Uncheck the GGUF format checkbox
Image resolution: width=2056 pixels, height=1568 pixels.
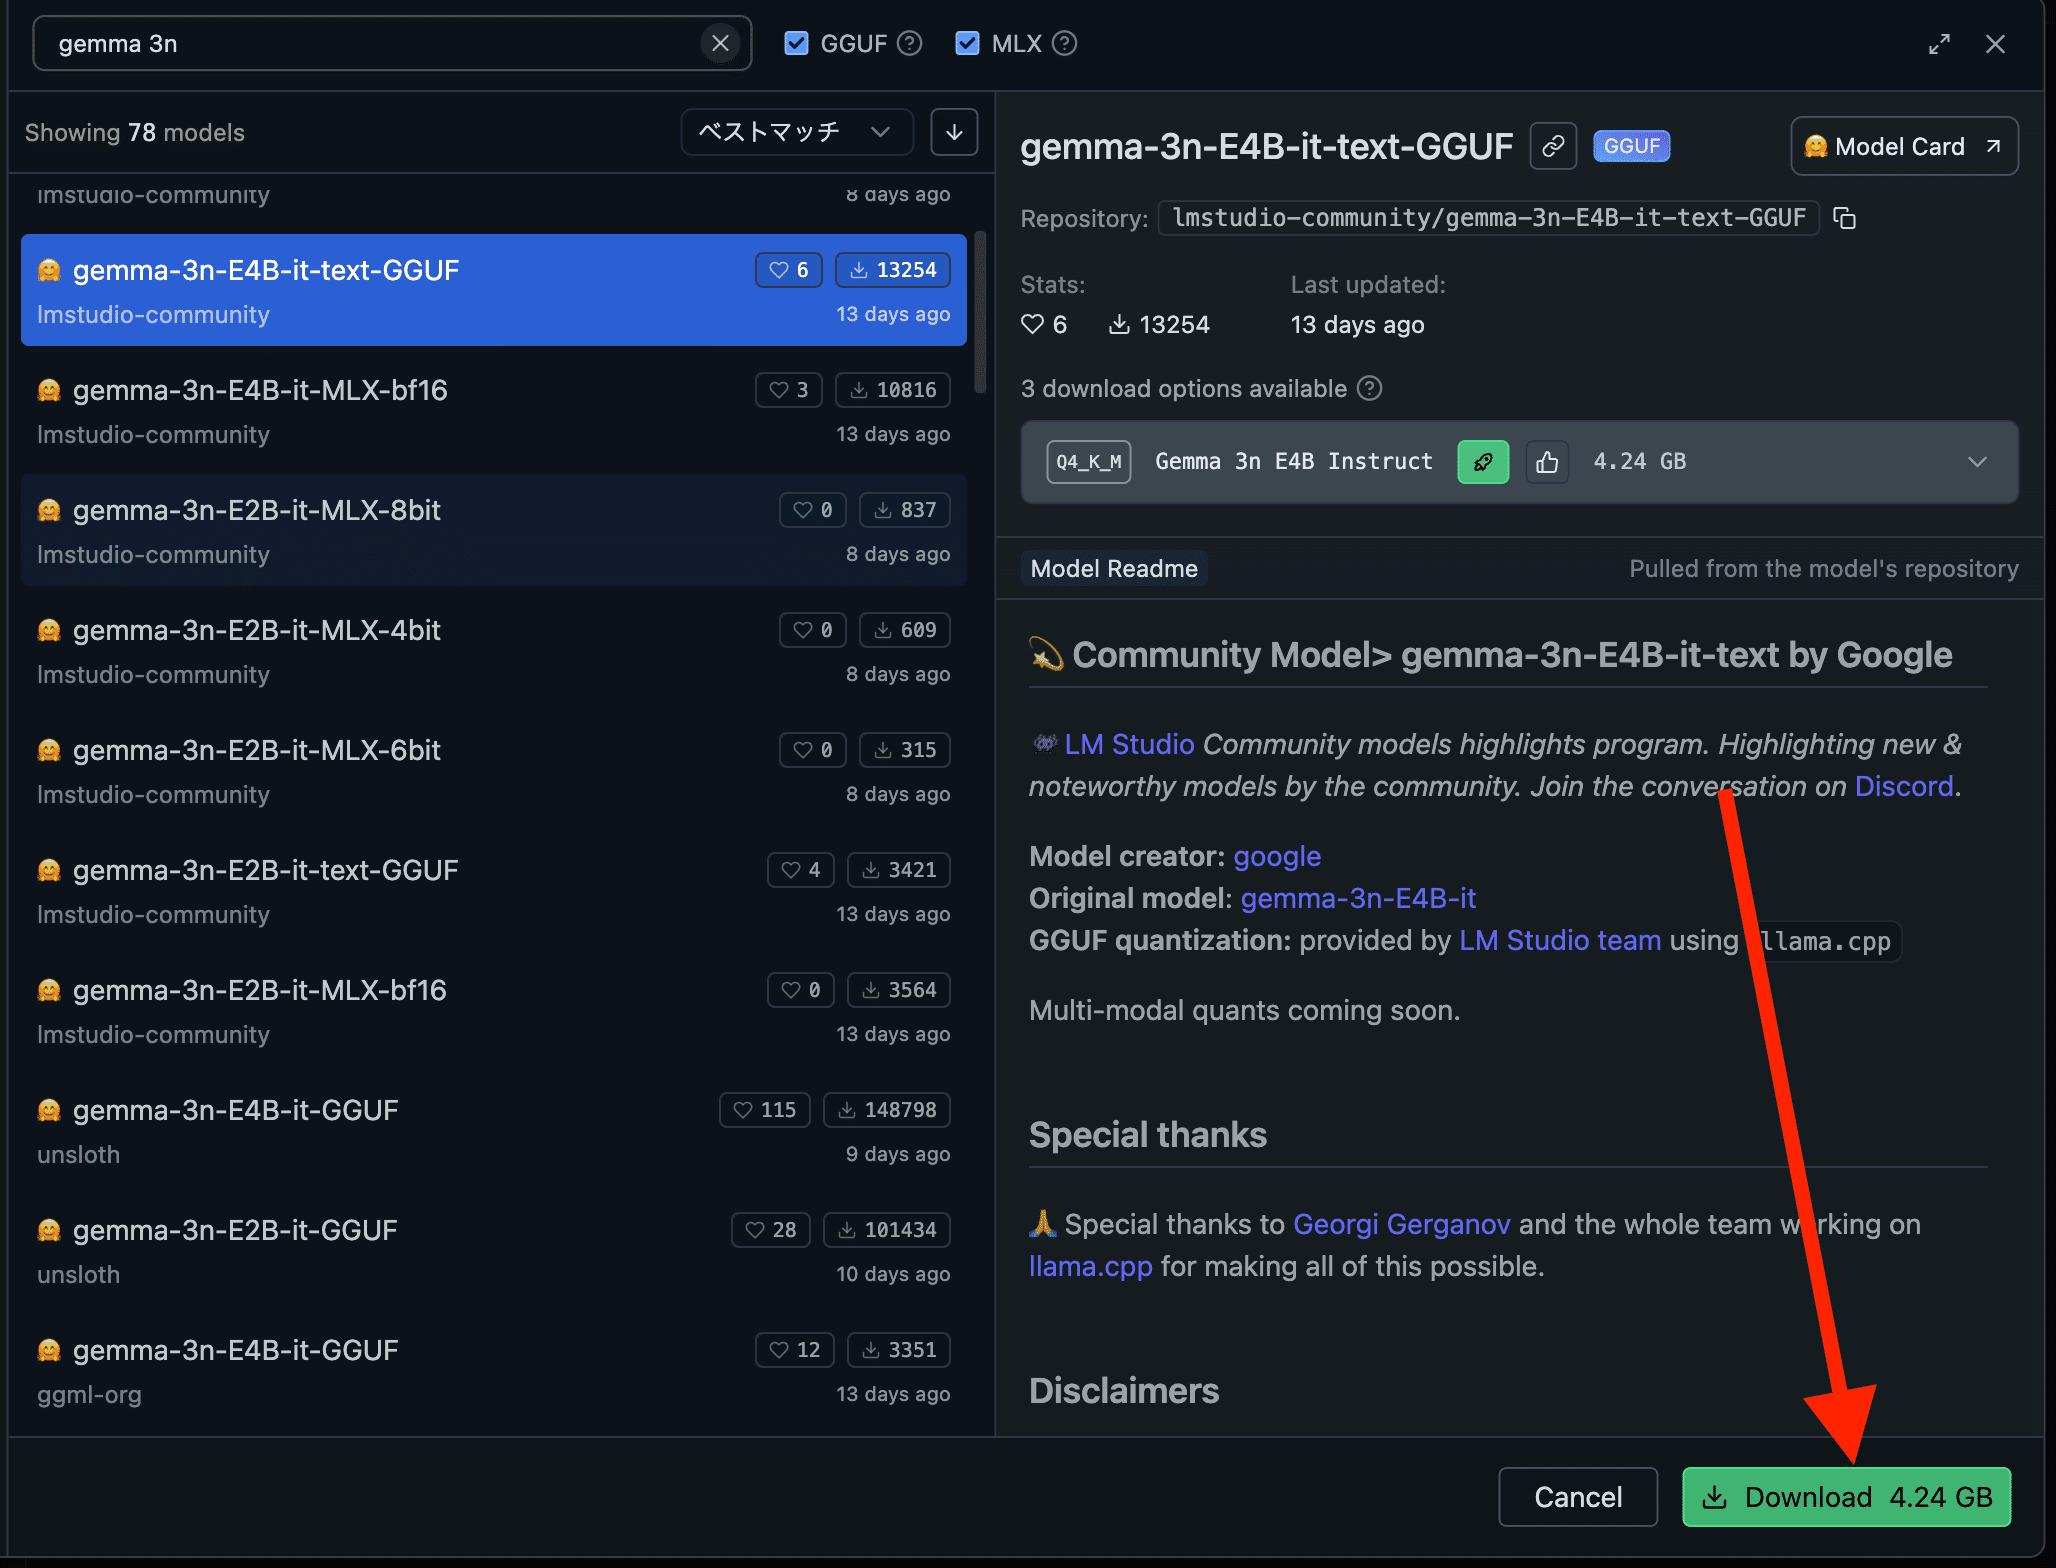click(x=796, y=44)
